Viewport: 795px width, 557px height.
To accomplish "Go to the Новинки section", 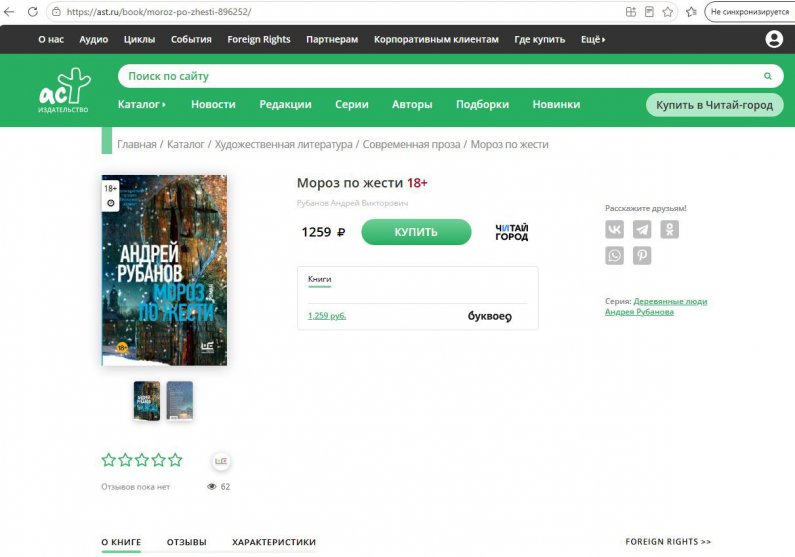I will point(556,104).
